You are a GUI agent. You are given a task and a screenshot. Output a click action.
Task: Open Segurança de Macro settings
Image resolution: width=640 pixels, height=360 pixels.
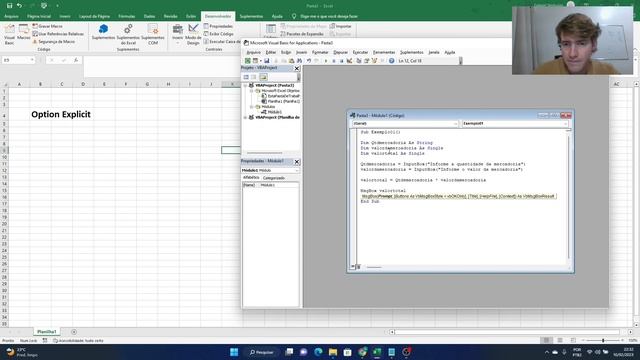click(53, 42)
